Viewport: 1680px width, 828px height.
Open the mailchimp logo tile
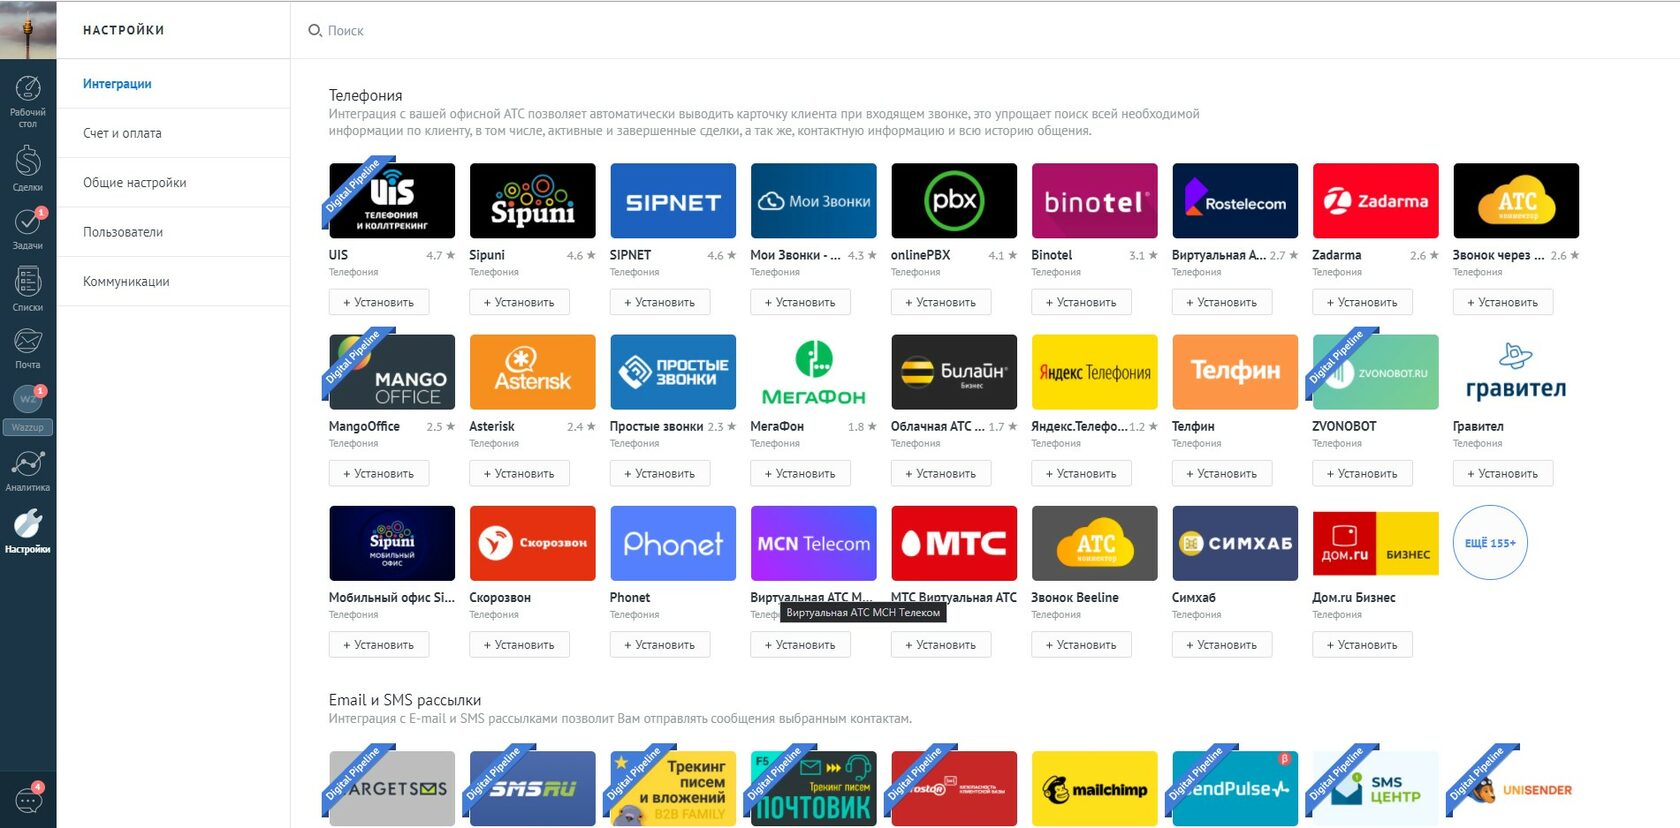click(1094, 788)
